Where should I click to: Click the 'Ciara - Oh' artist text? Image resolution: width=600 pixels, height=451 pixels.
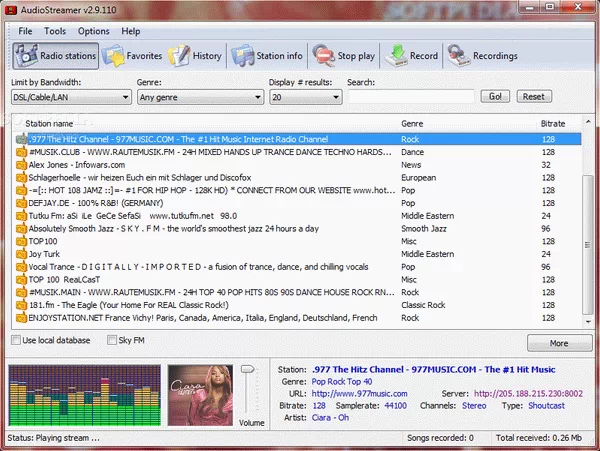pyautogui.click(x=330, y=418)
